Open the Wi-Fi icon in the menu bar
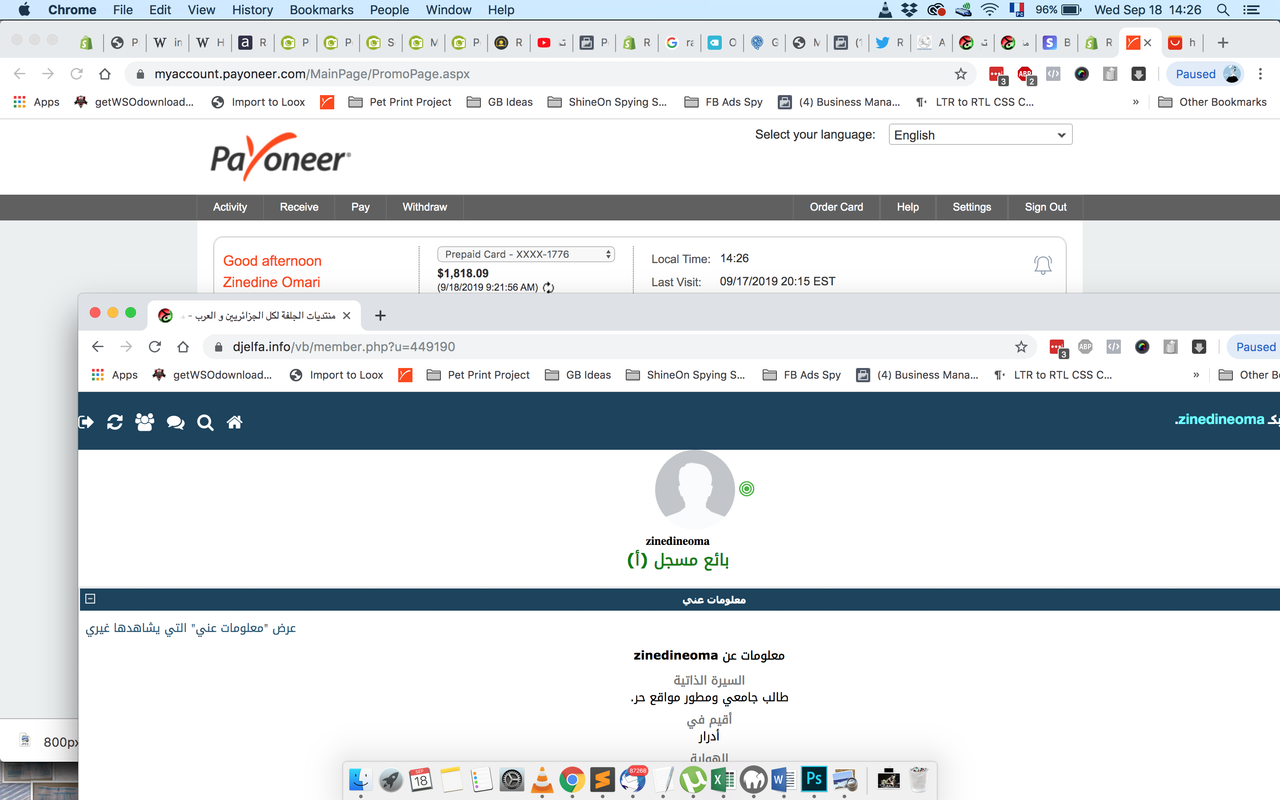 (x=989, y=10)
